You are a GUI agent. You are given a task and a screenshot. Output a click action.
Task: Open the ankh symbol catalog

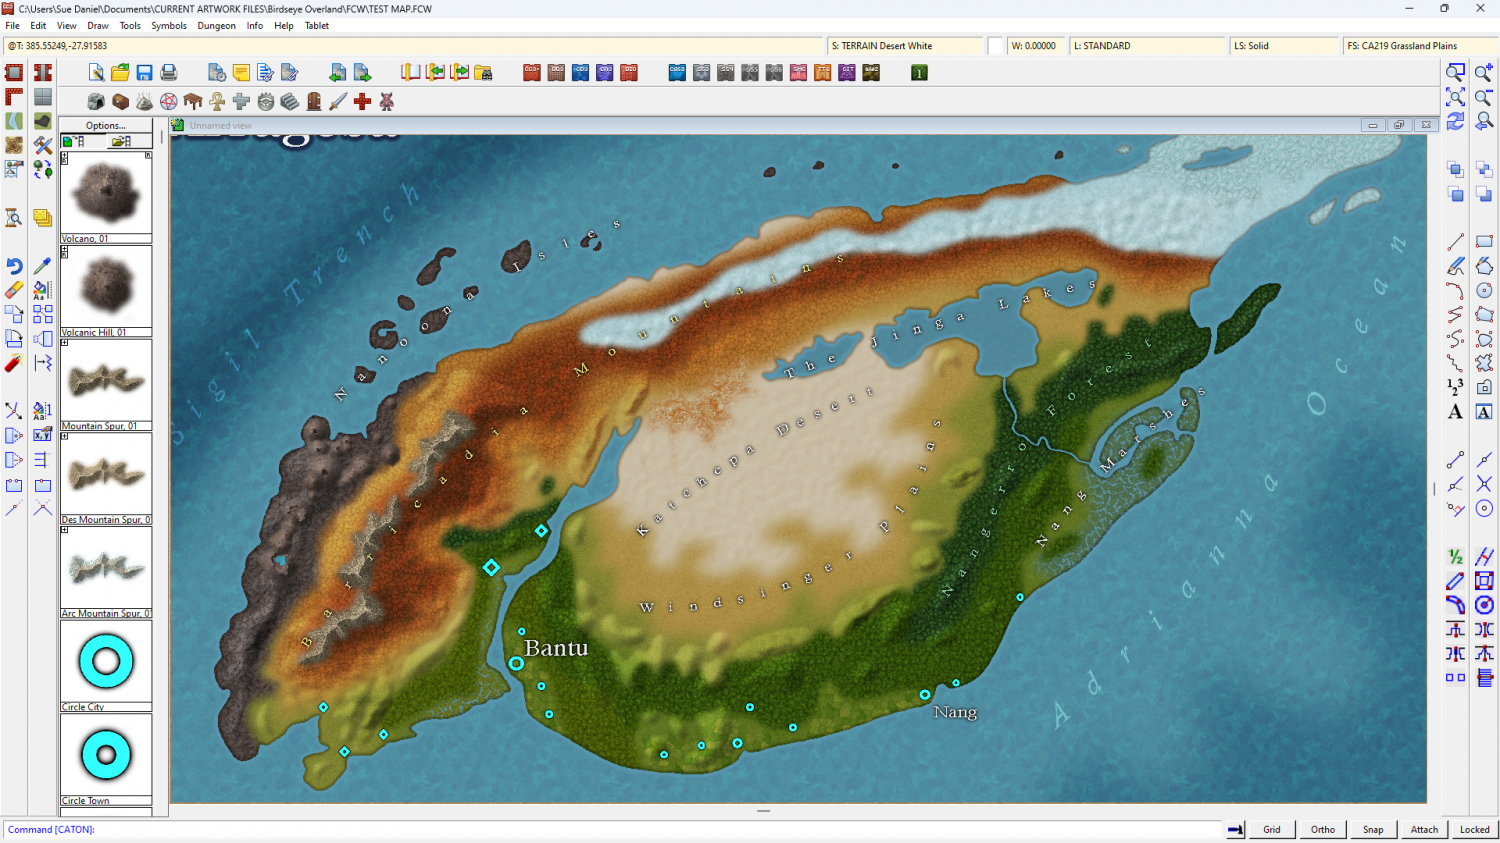[217, 101]
